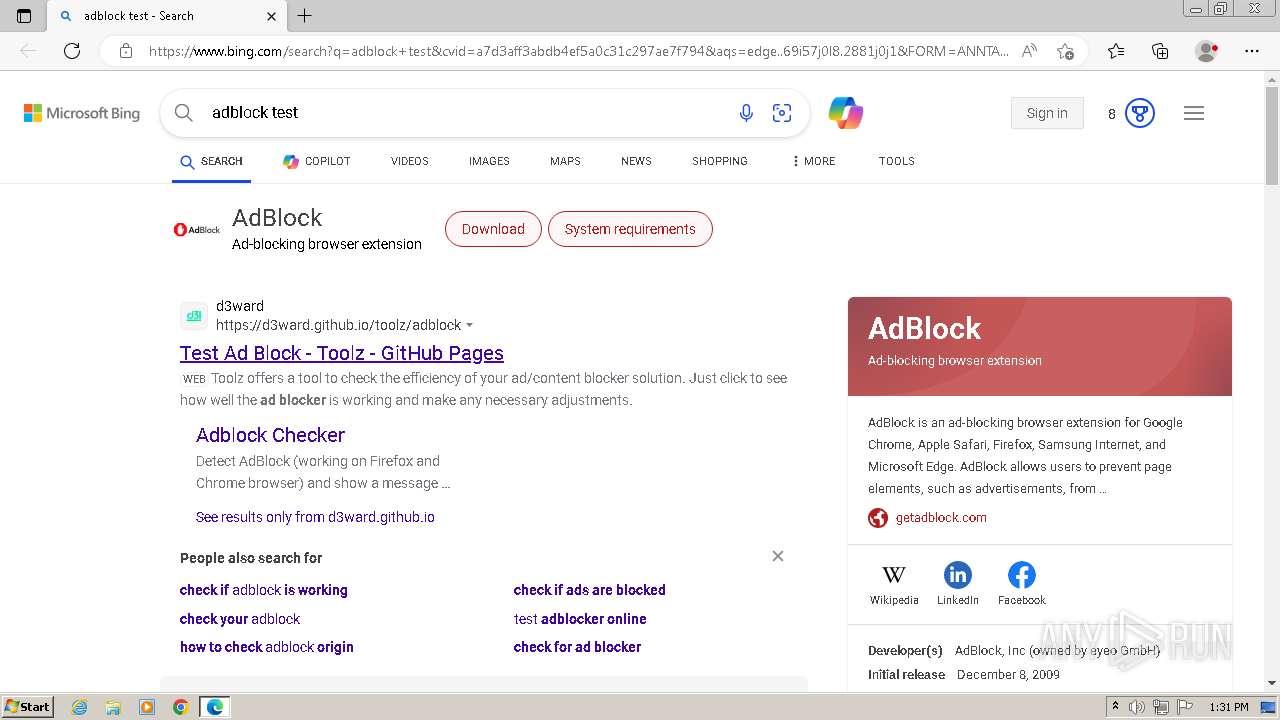Reload the current page
The width and height of the screenshot is (1280, 720).
(x=72, y=51)
